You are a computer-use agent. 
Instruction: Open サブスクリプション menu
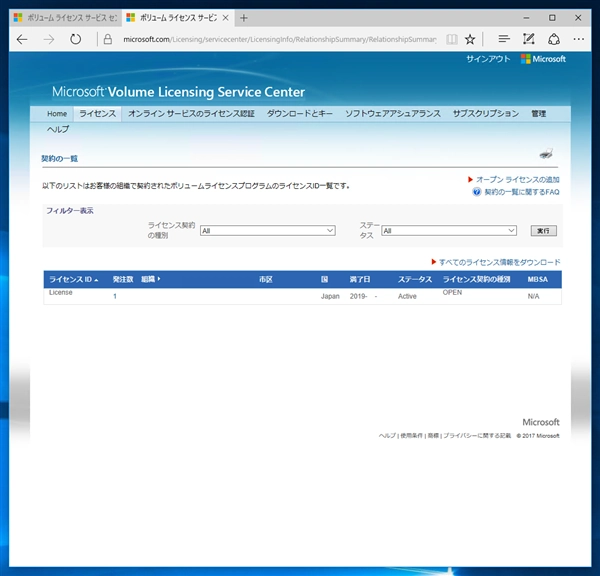(486, 114)
